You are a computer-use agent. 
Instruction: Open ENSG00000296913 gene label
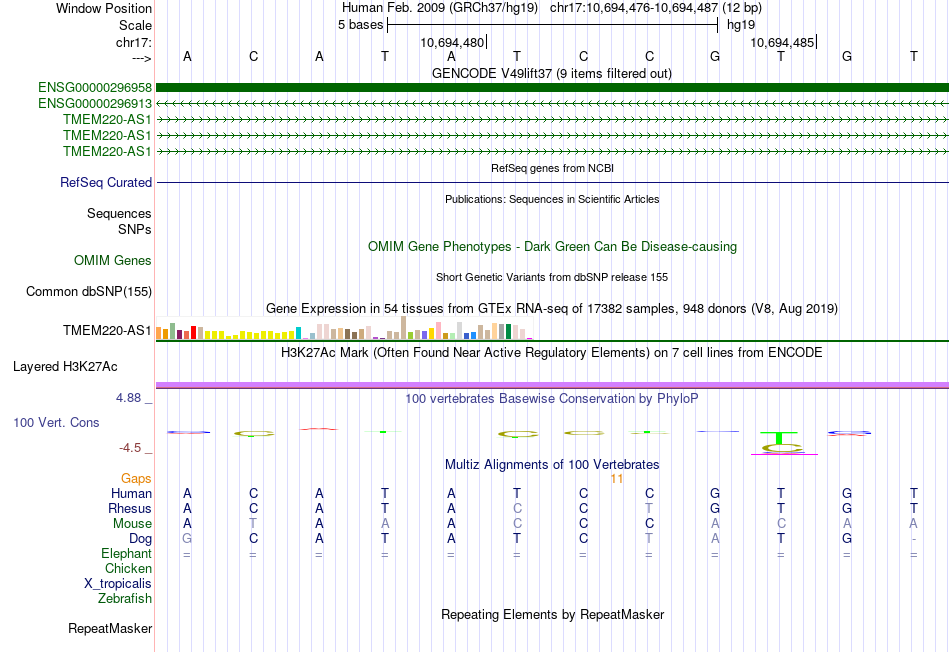tap(95, 104)
